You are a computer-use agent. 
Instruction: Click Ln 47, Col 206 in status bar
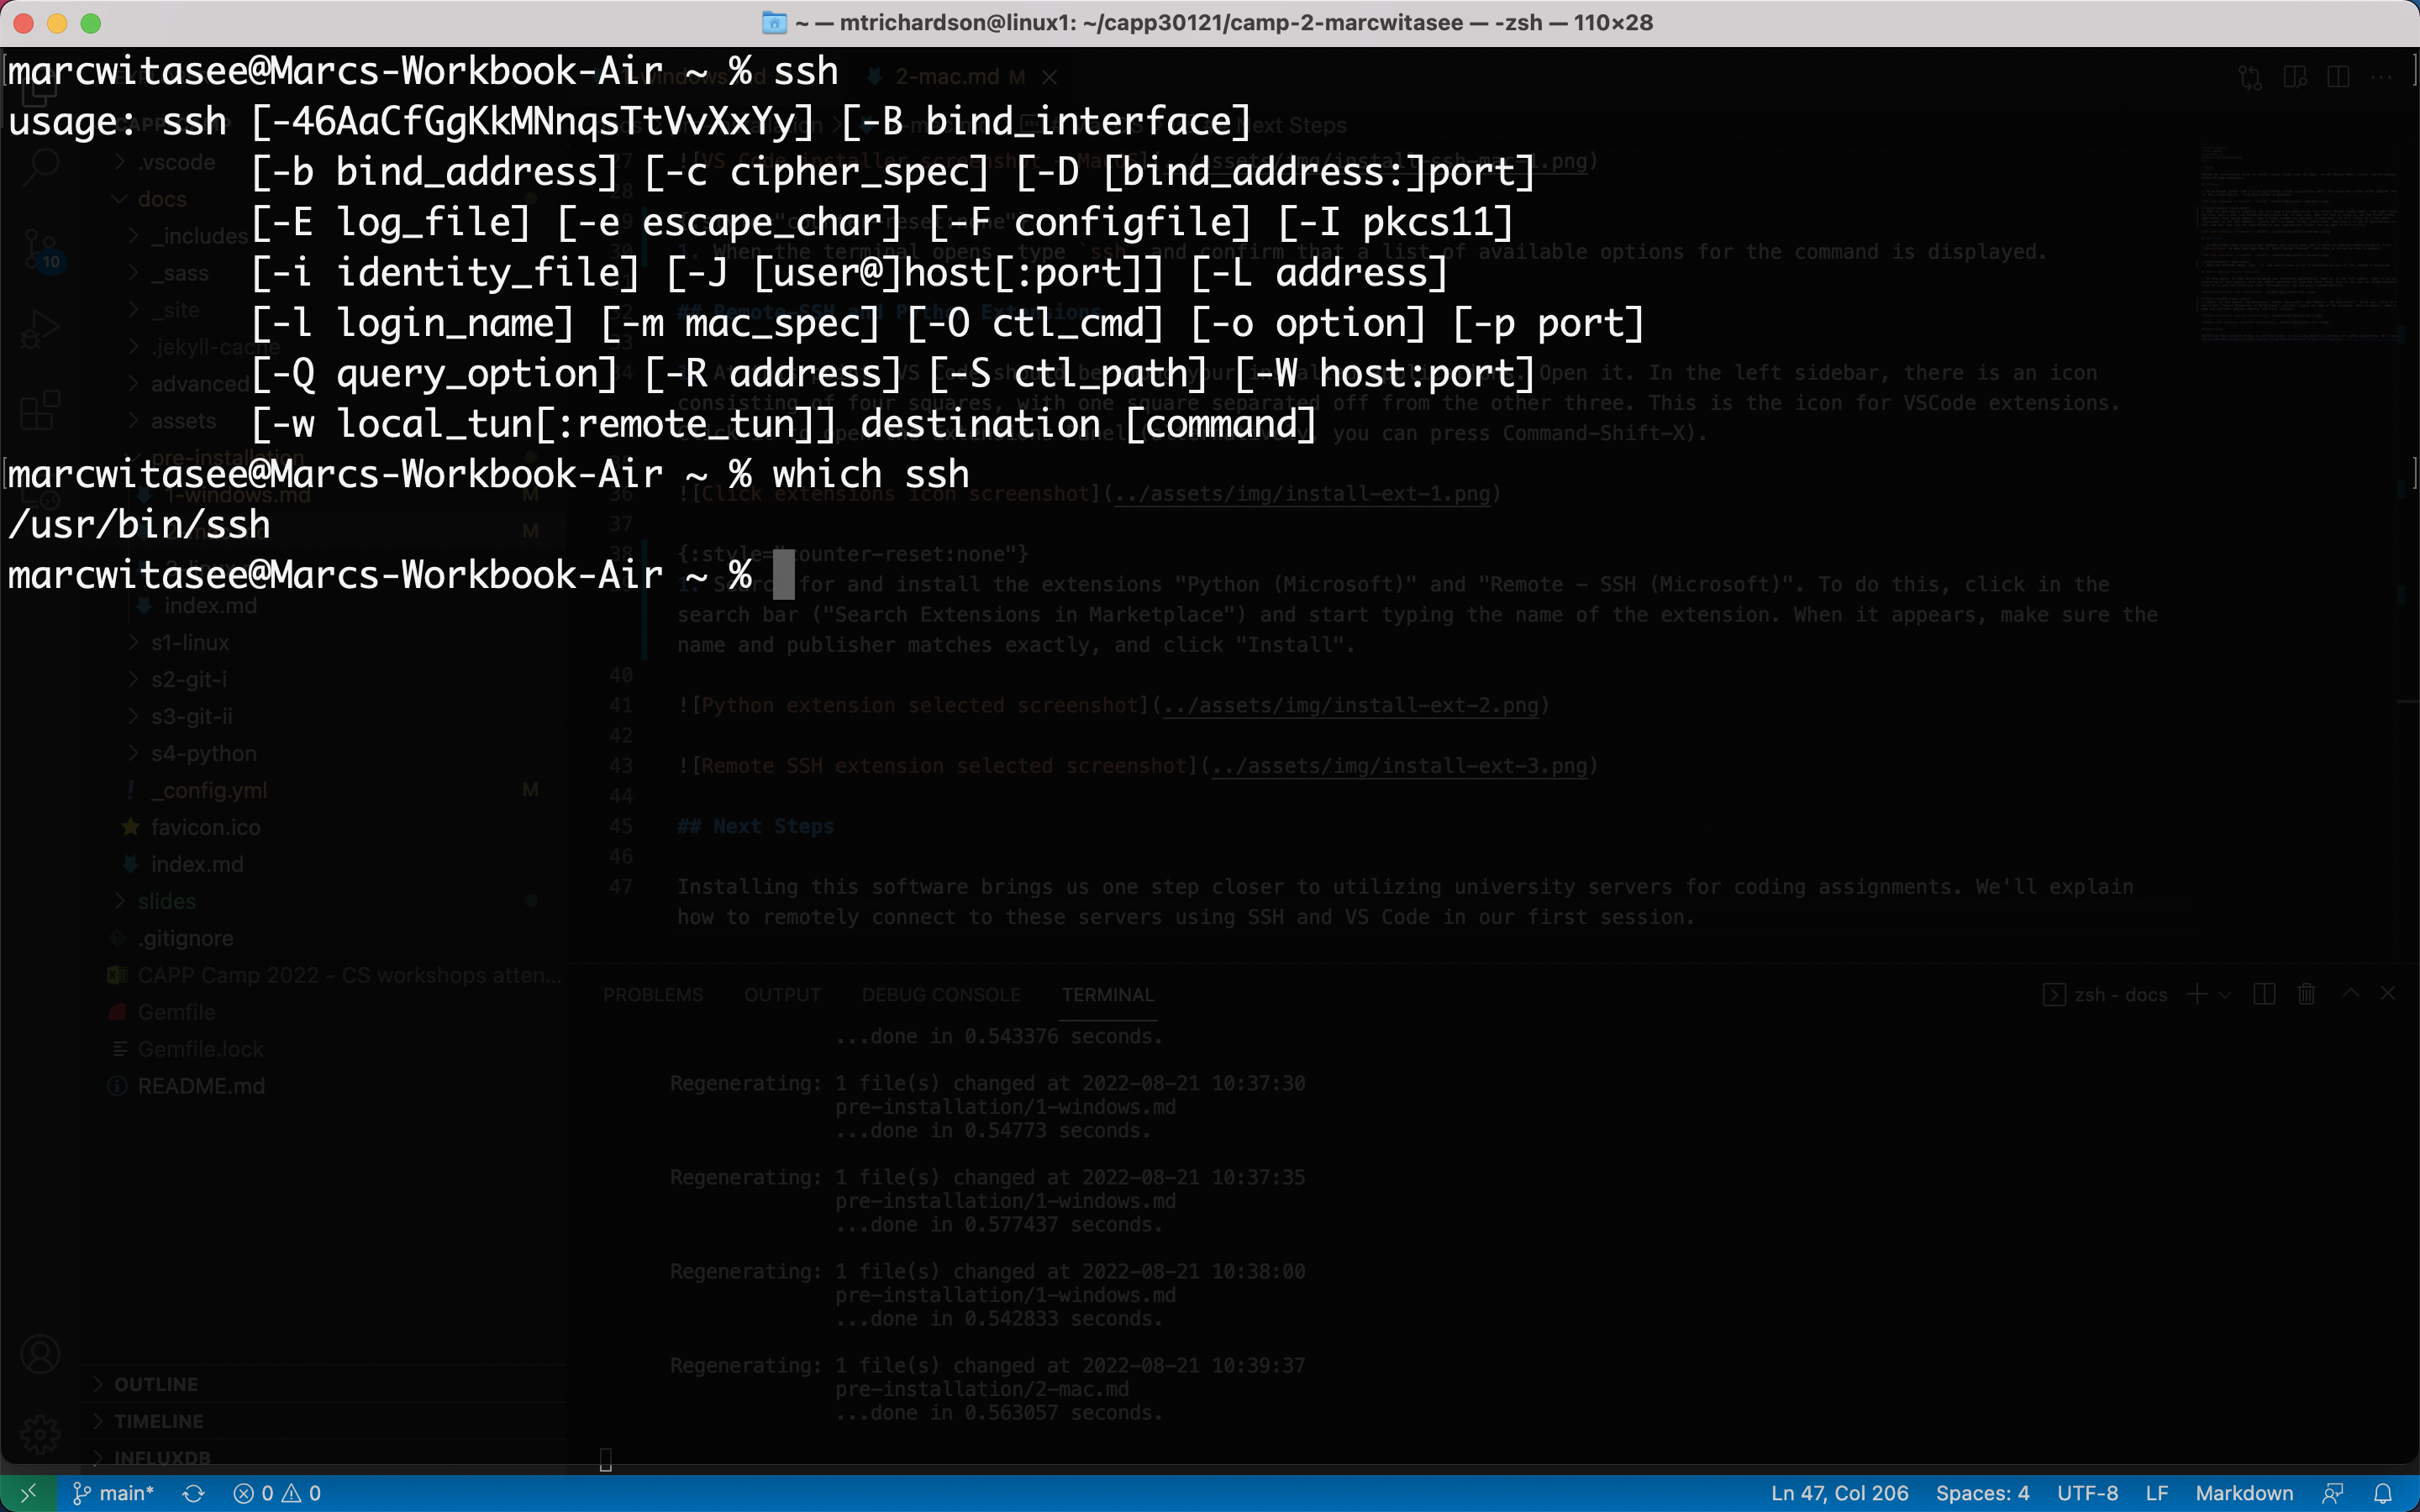click(x=1839, y=1493)
